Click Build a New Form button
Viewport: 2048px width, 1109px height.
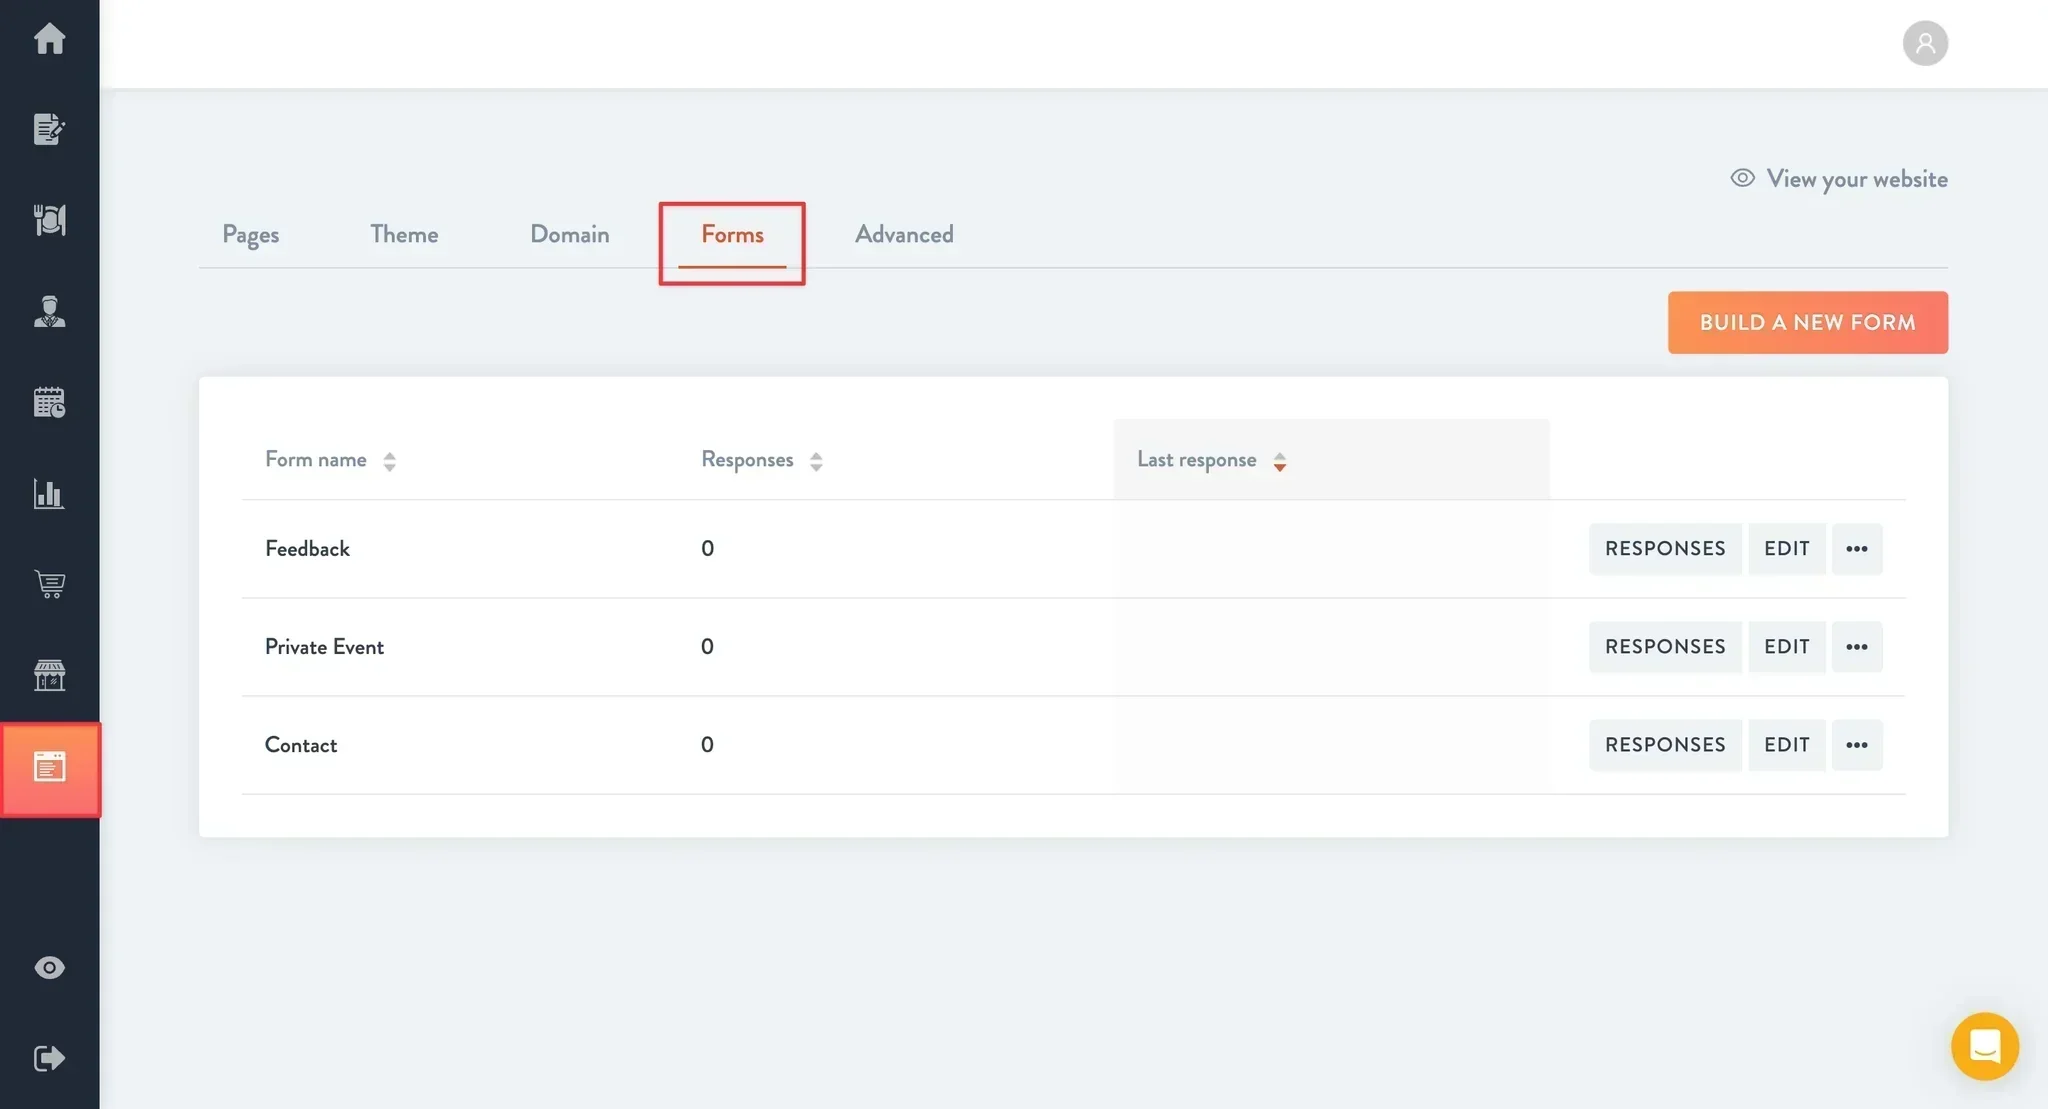pyautogui.click(x=1807, y=322)
